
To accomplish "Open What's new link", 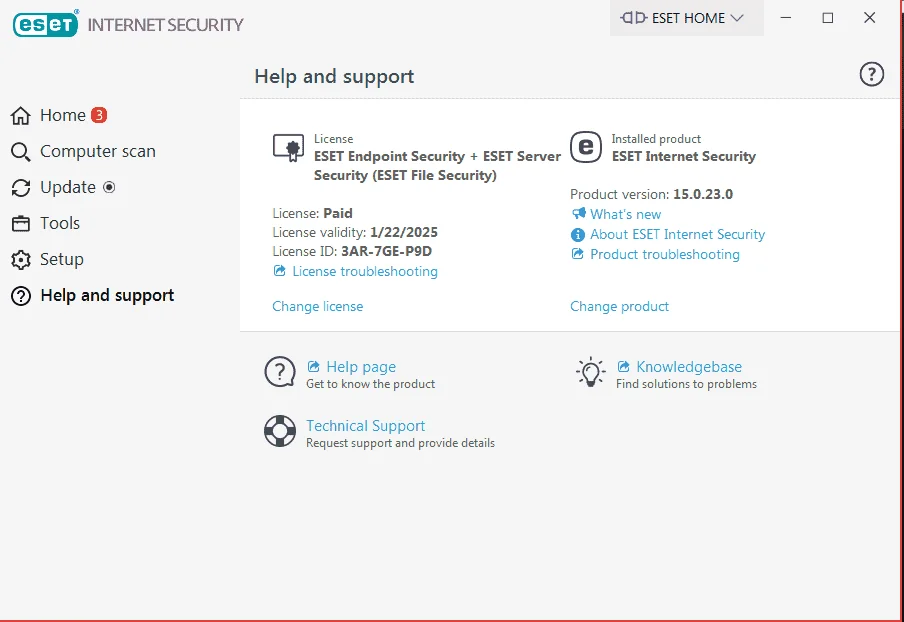I will (626, 214).
